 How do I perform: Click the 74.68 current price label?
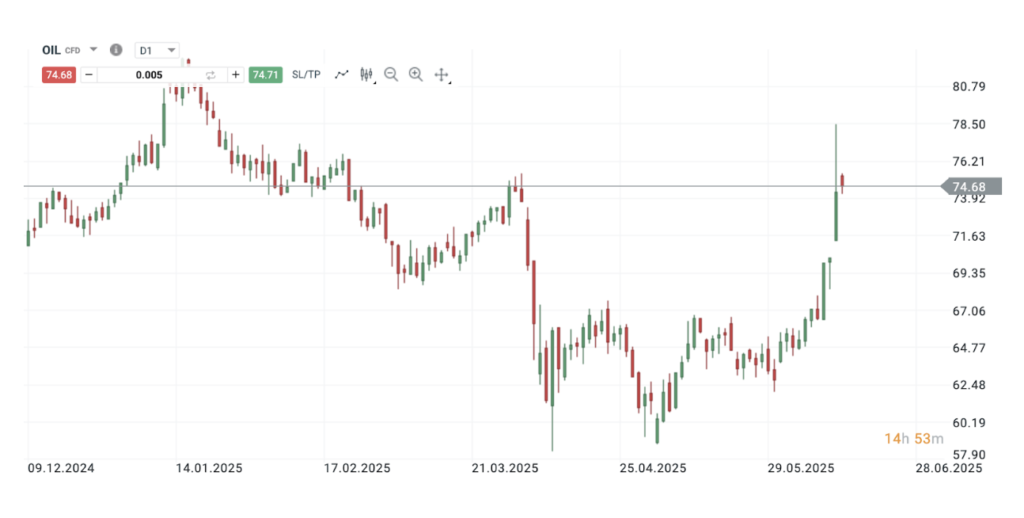(968, 187)
